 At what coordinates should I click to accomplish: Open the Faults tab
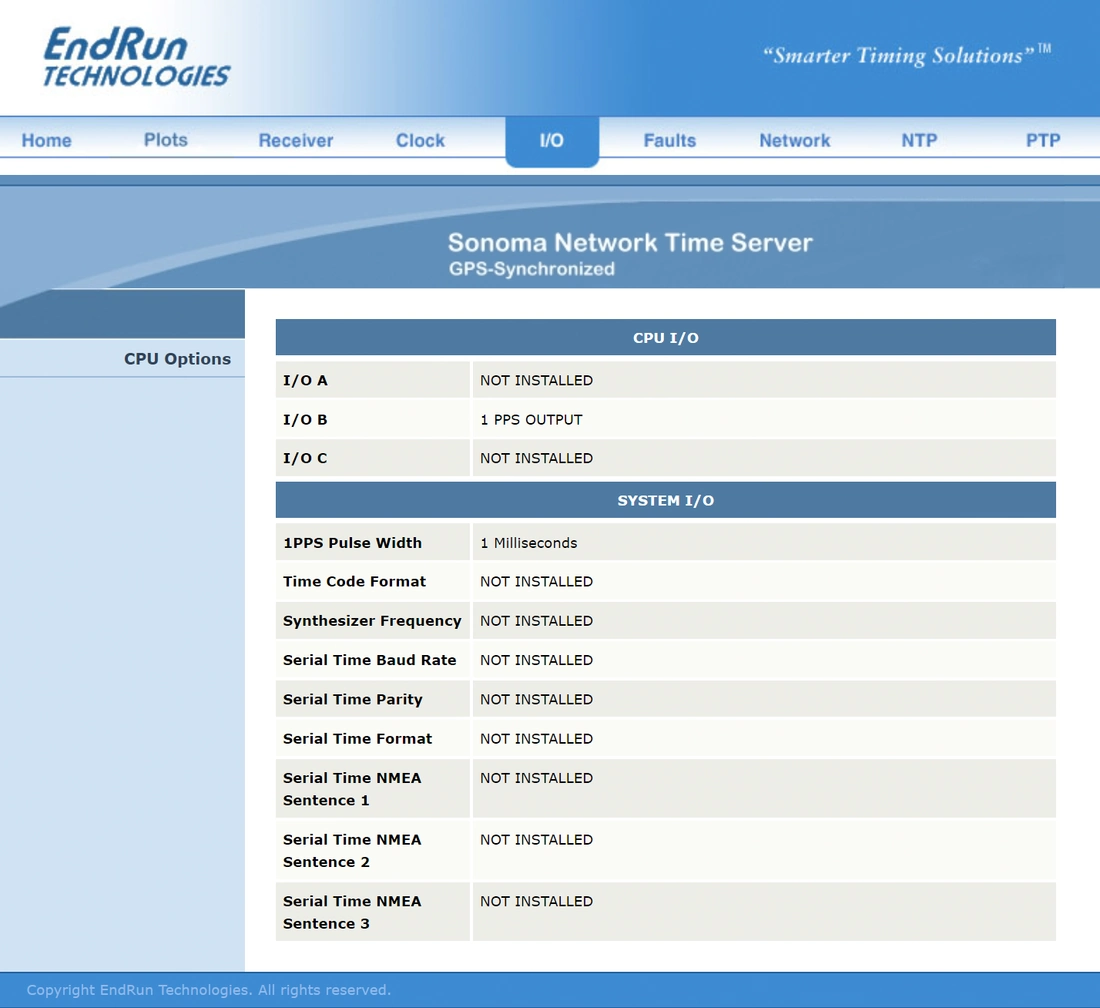[x=670, y=140]
